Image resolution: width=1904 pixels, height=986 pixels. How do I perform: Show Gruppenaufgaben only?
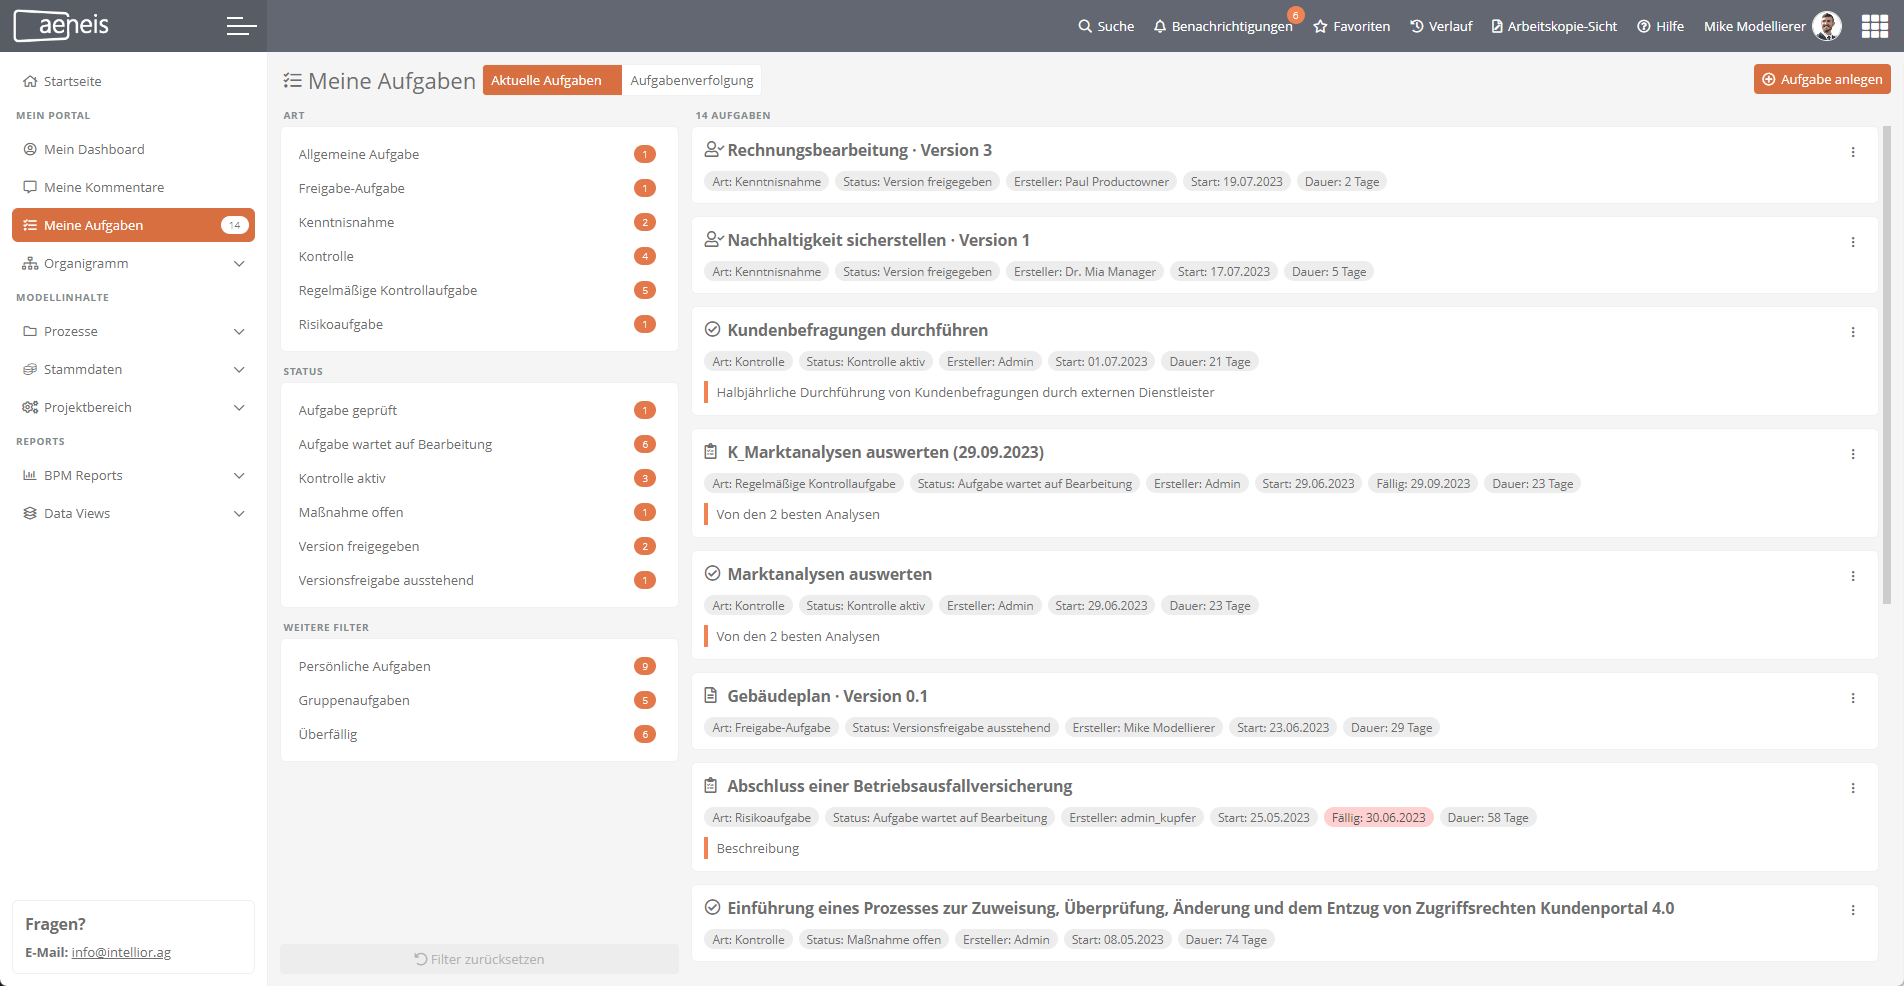point(479,700)
